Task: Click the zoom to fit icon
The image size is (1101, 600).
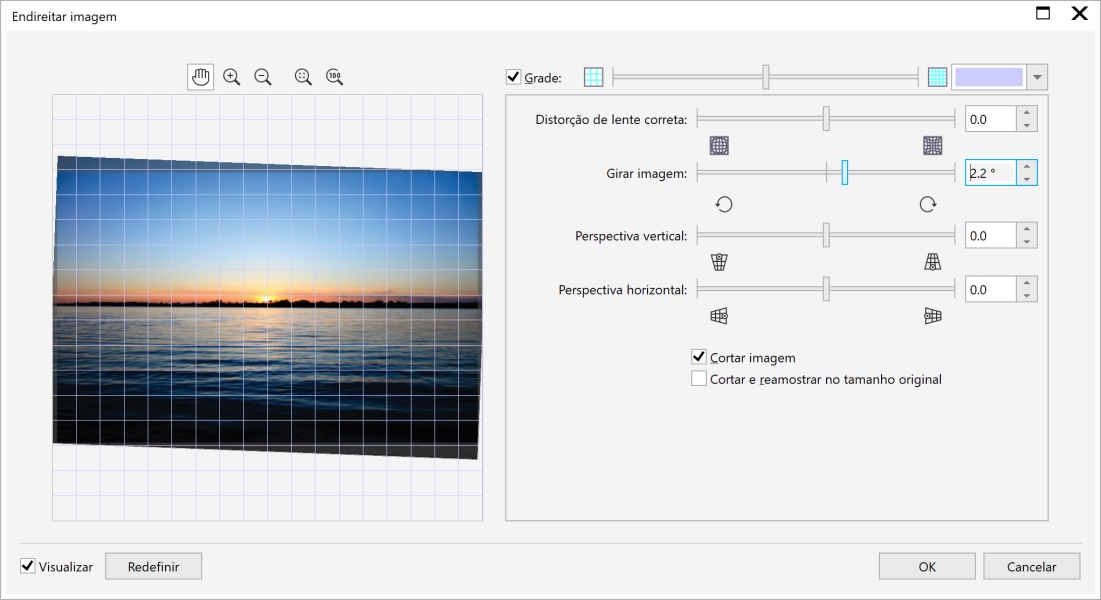Action: (303, 77)
